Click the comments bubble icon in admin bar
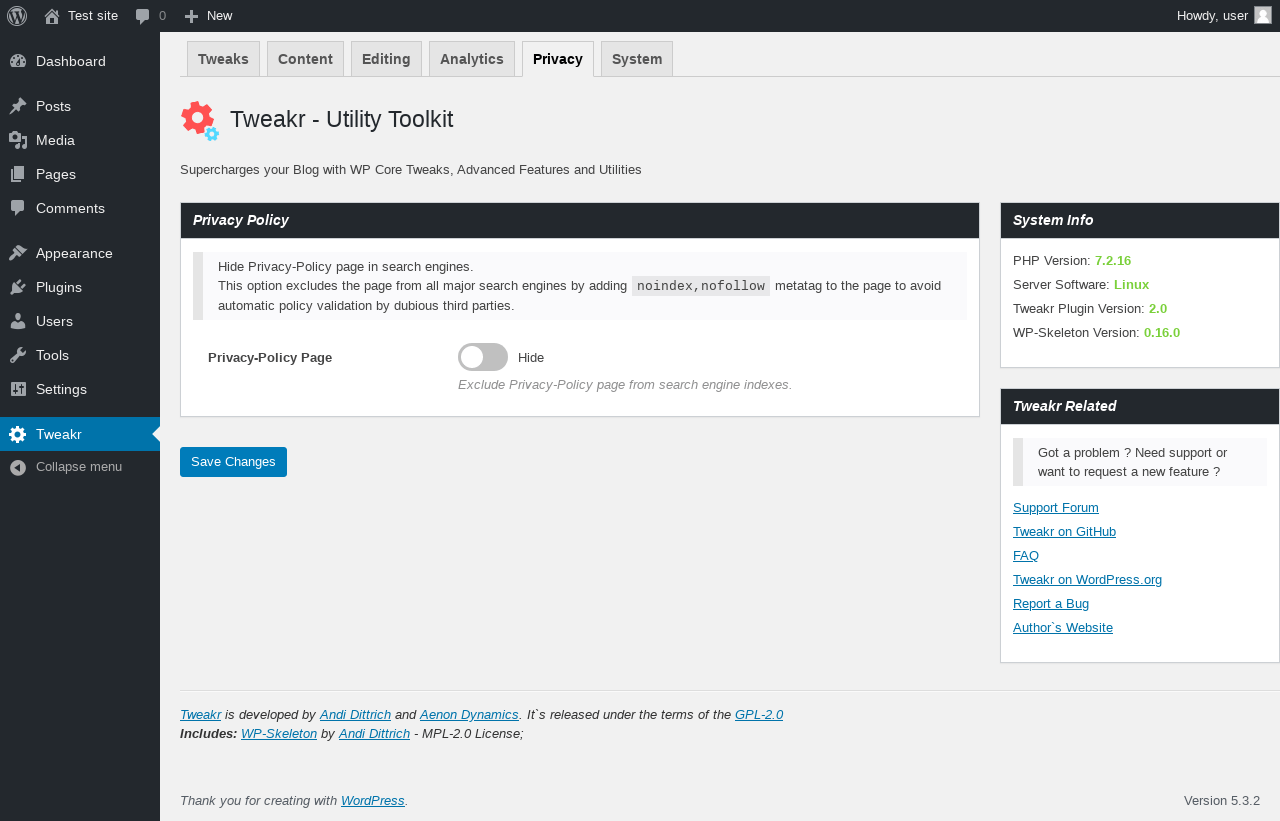This screenshot has height=821, width=1280. tap(143, 16)
